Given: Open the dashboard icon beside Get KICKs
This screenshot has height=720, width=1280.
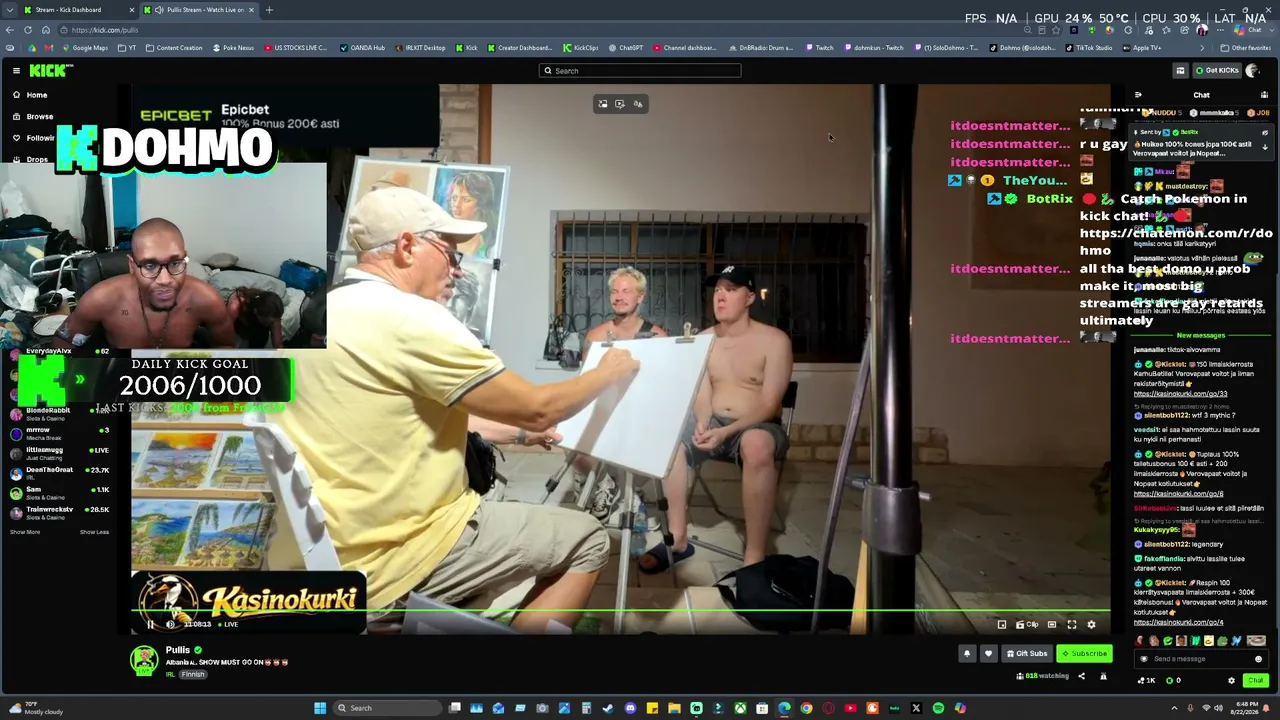Looking at the screenshot, I should pyautogui.click(x=1180, y=70).
